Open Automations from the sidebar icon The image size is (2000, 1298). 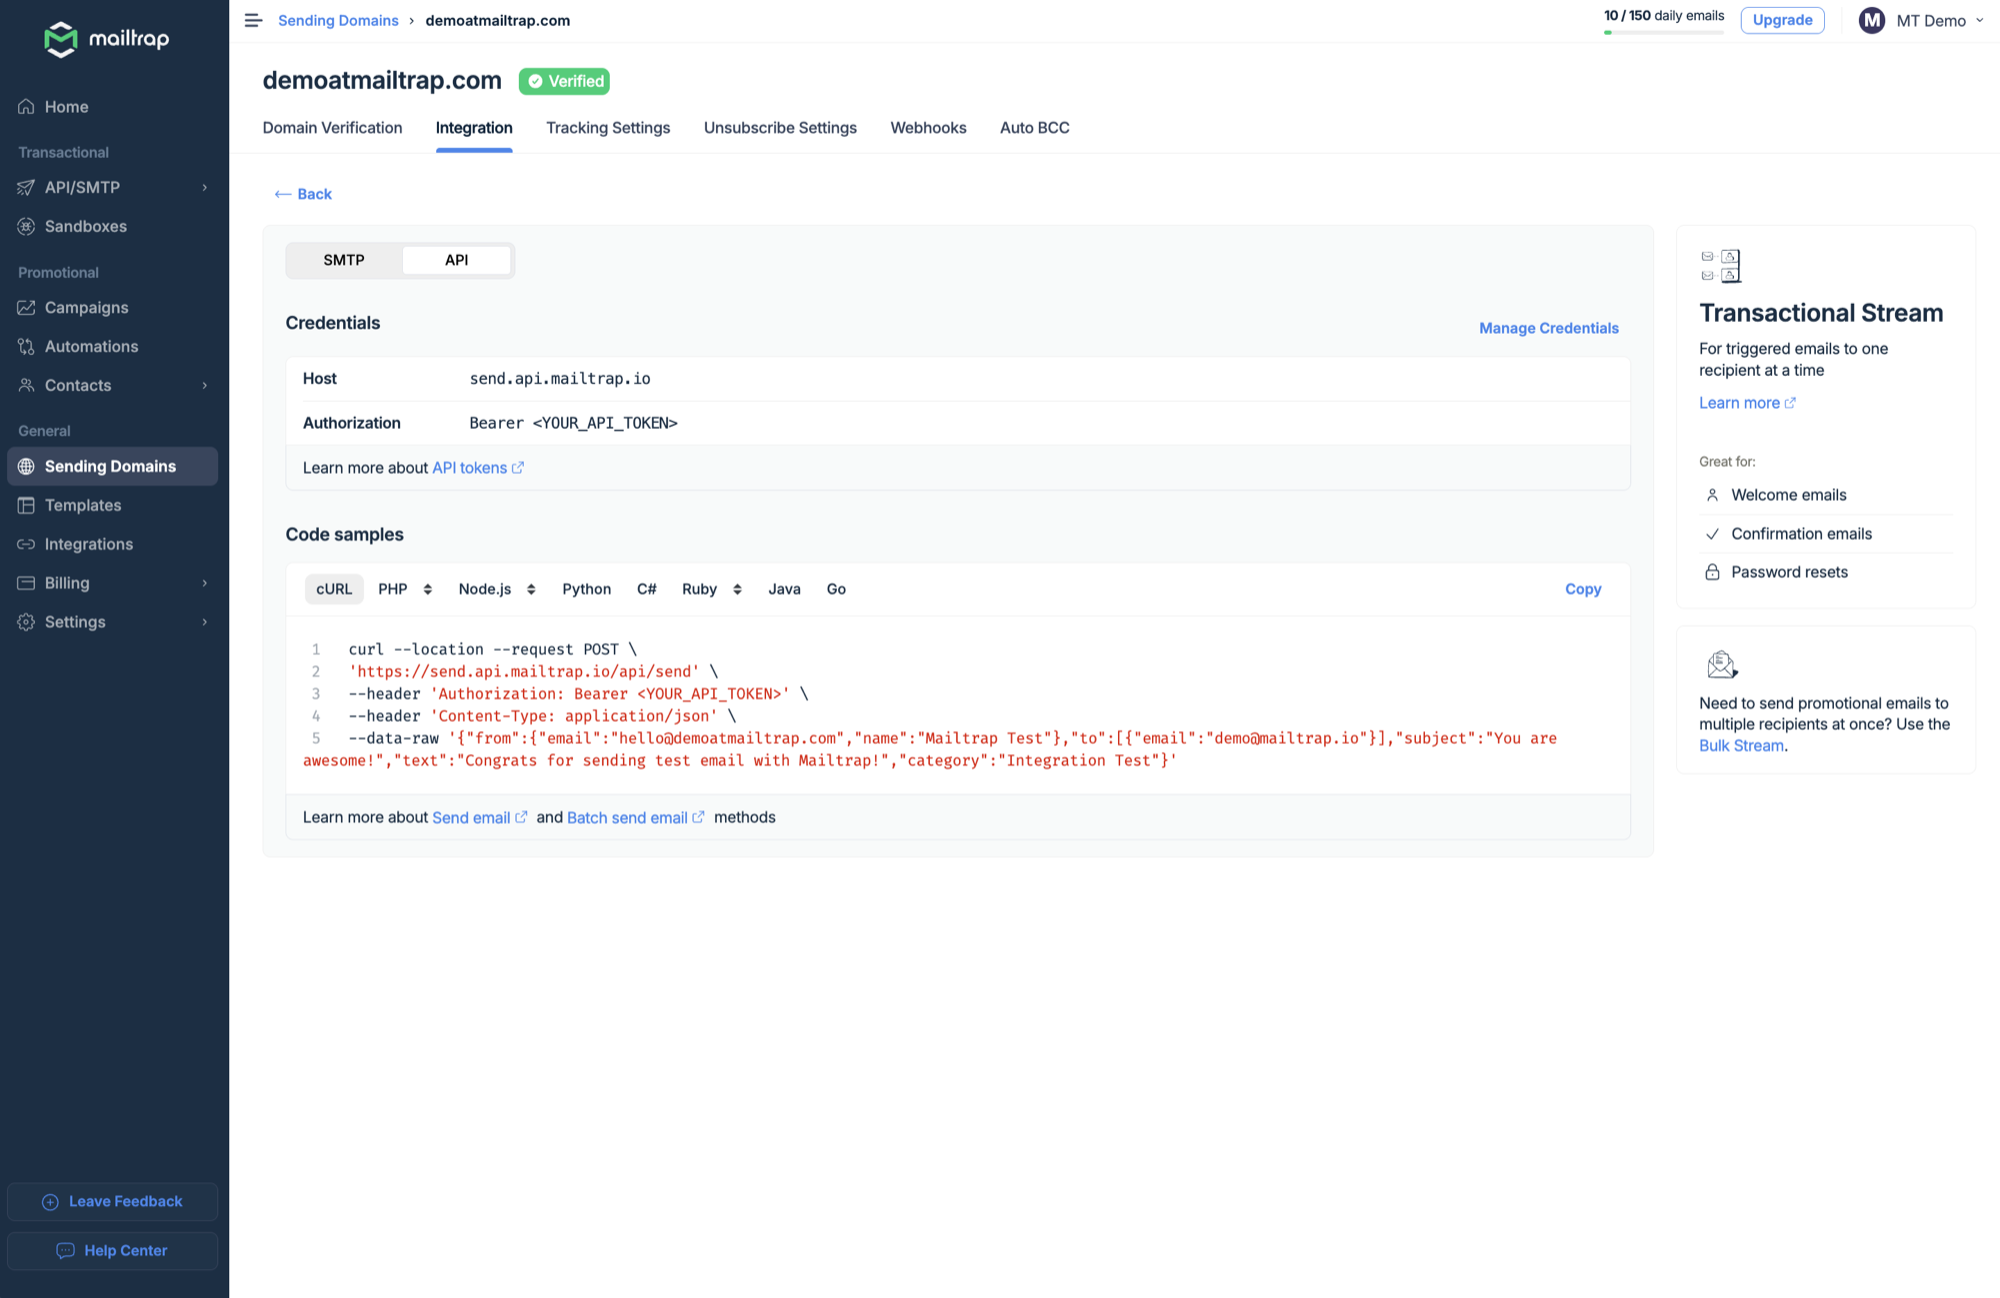click(x=27, y=346)
